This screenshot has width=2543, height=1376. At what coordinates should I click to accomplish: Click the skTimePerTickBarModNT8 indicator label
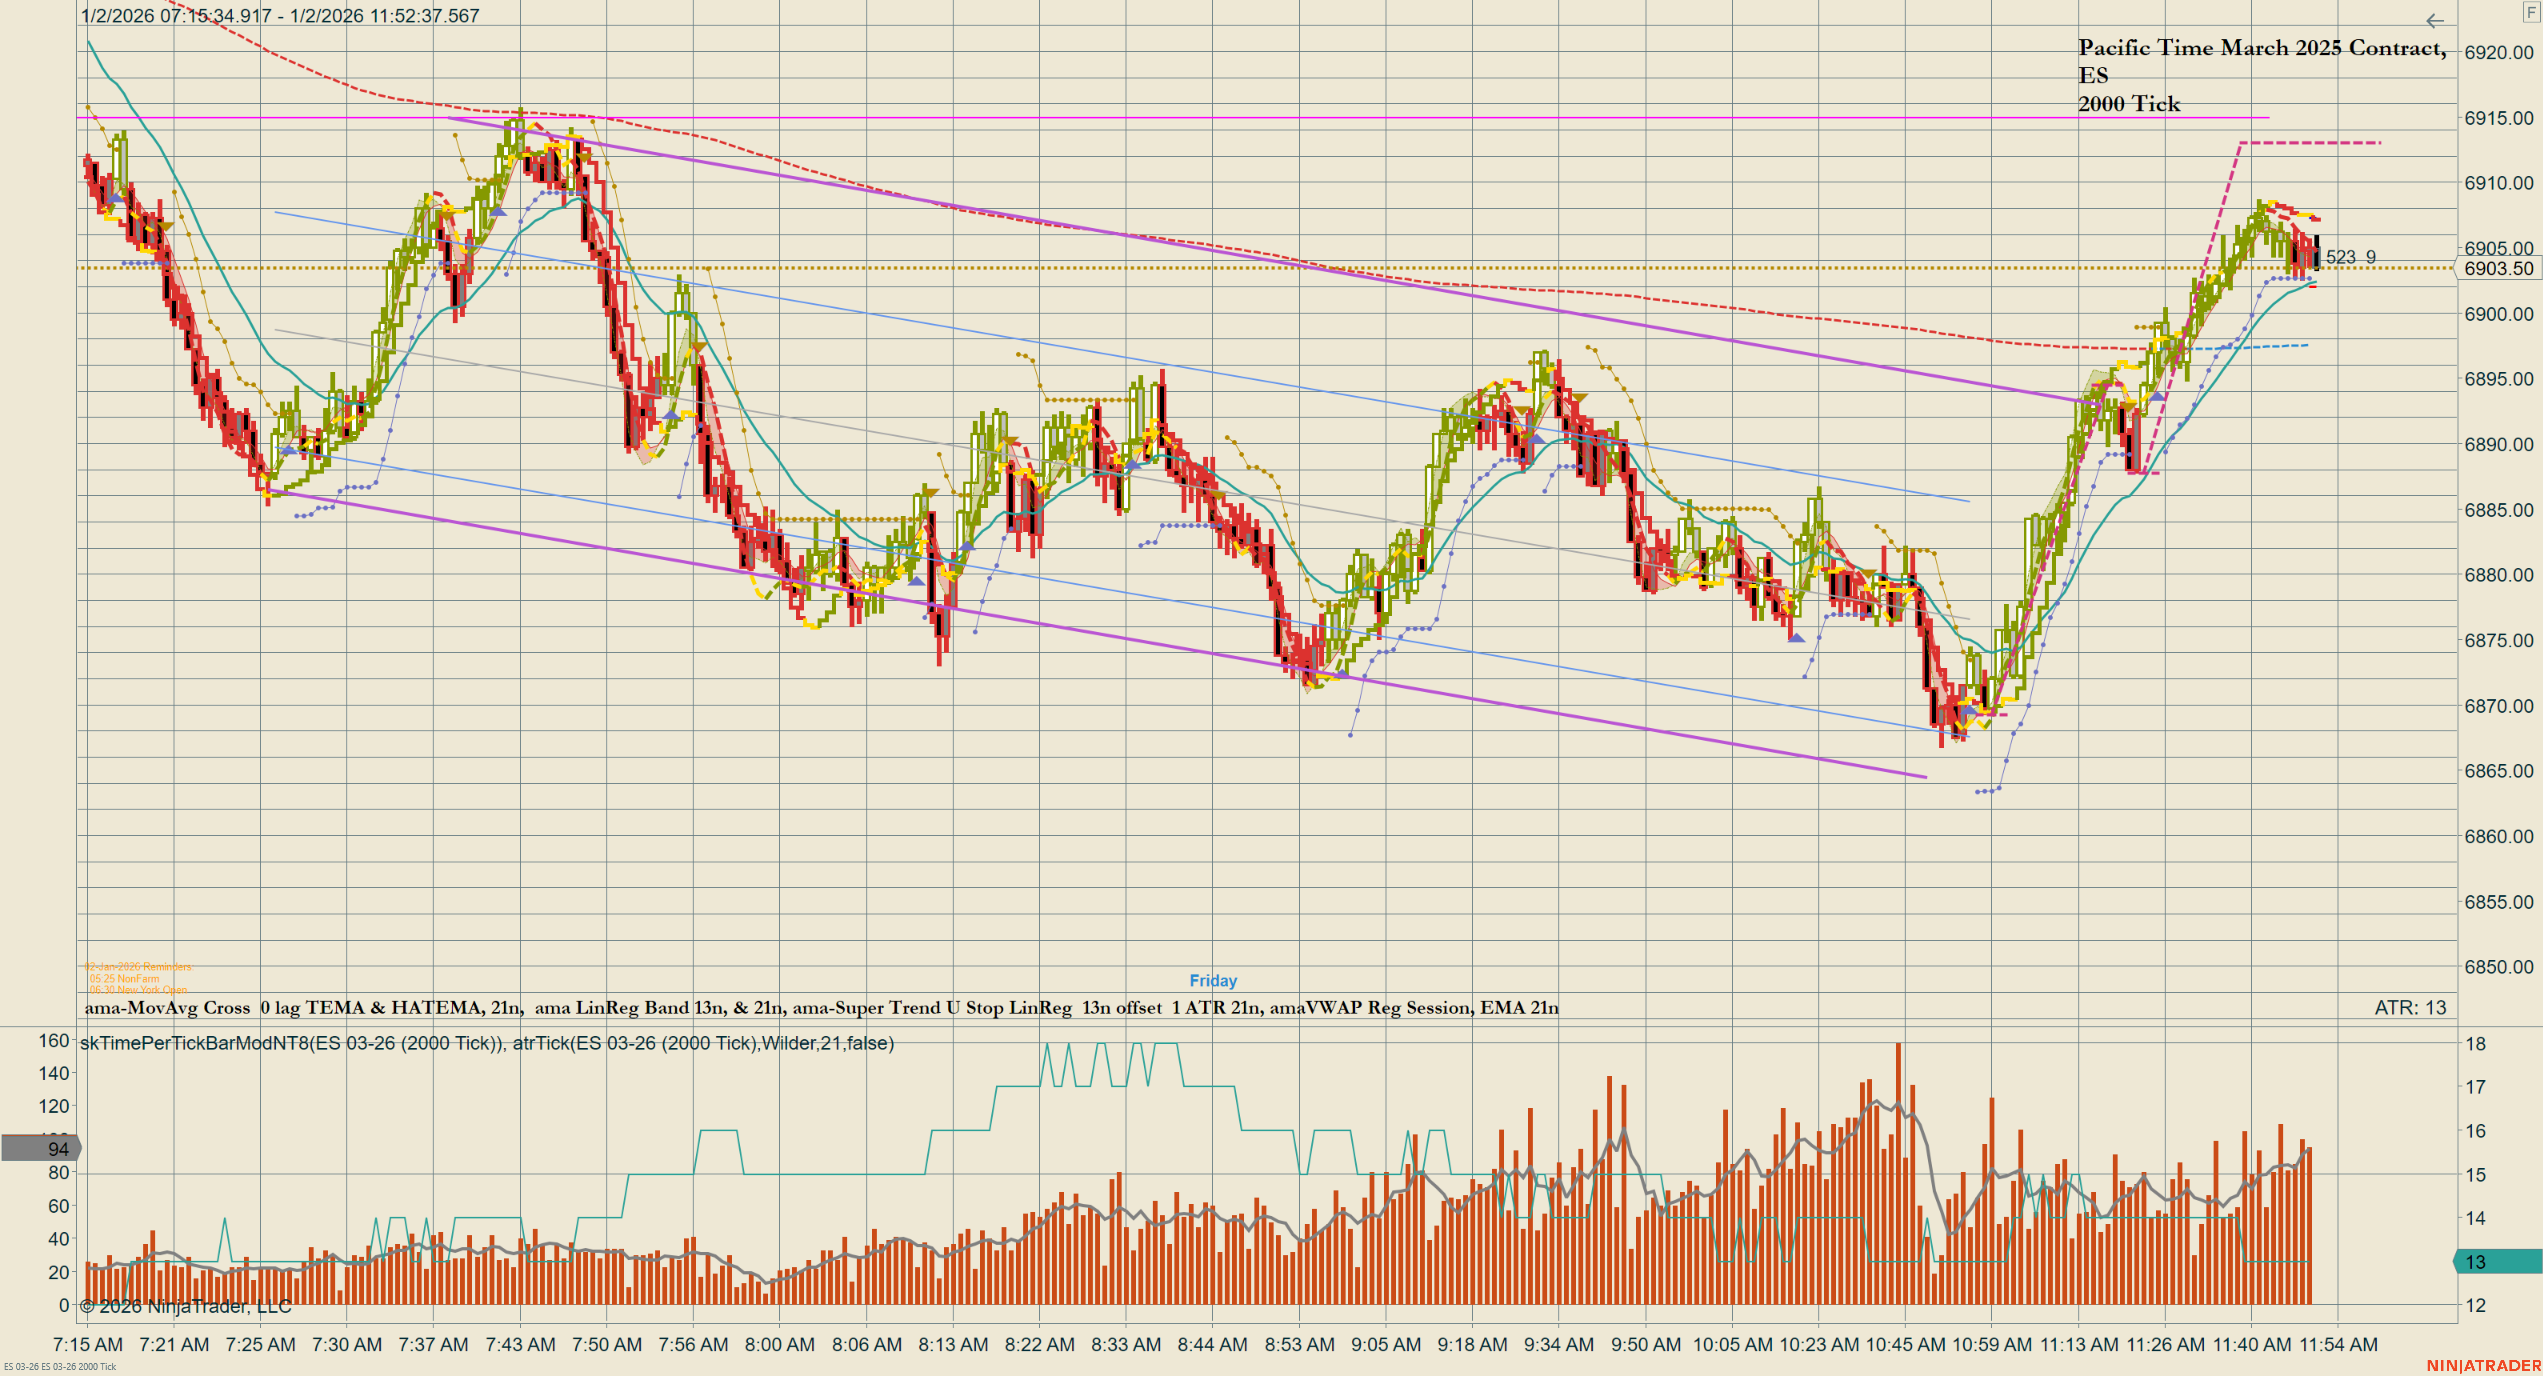(x=487, y=1043)
